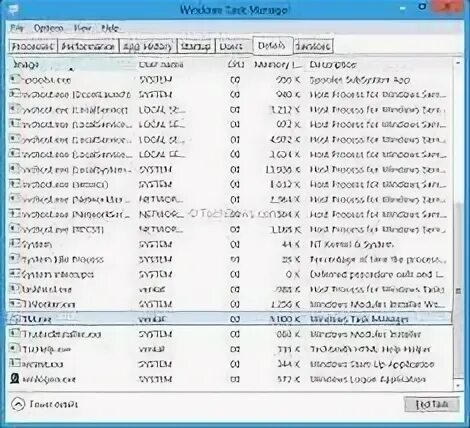The image size is (470, 428).
Task: Open the Help menu
Action: 110,28
